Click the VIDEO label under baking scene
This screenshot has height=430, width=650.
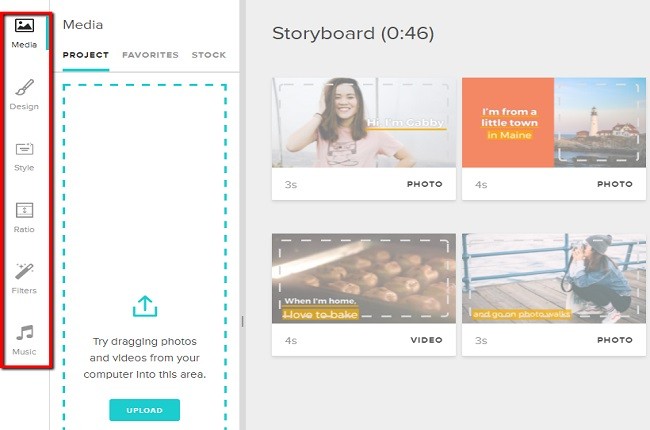[426, 341]
